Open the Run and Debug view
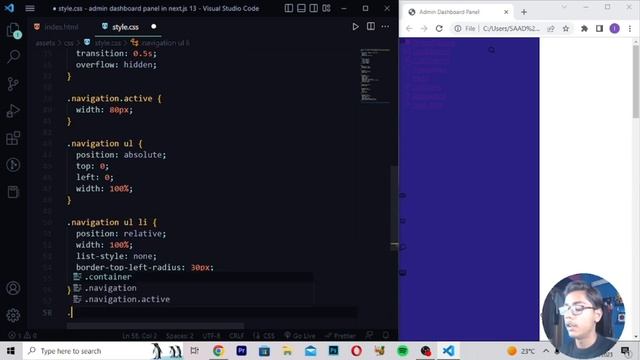 pyautogui.click(x=13, y=111)
